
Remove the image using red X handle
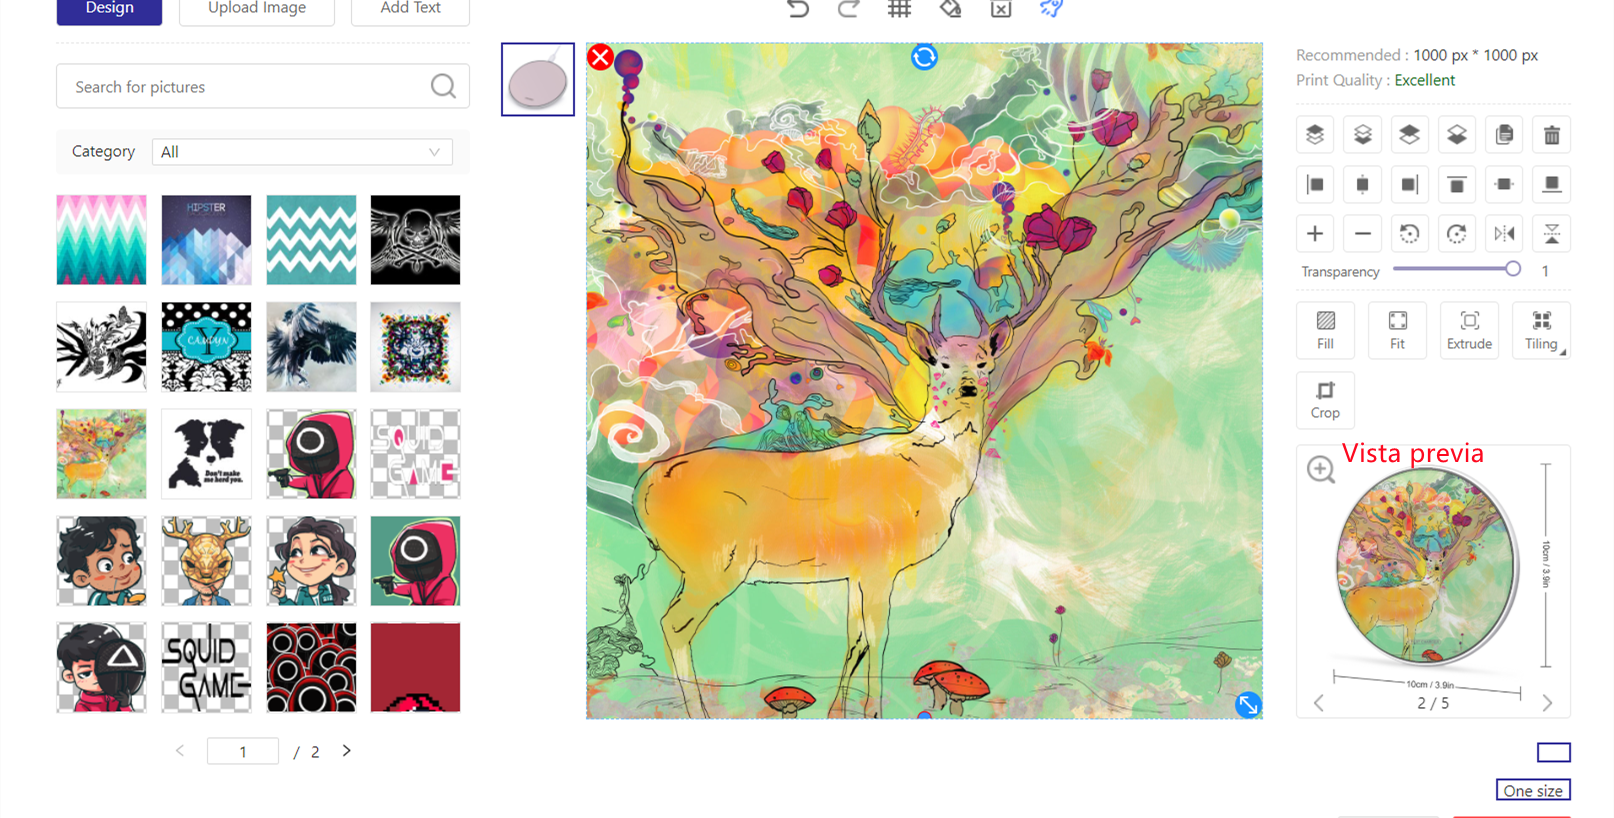click(x=600, y=57)
